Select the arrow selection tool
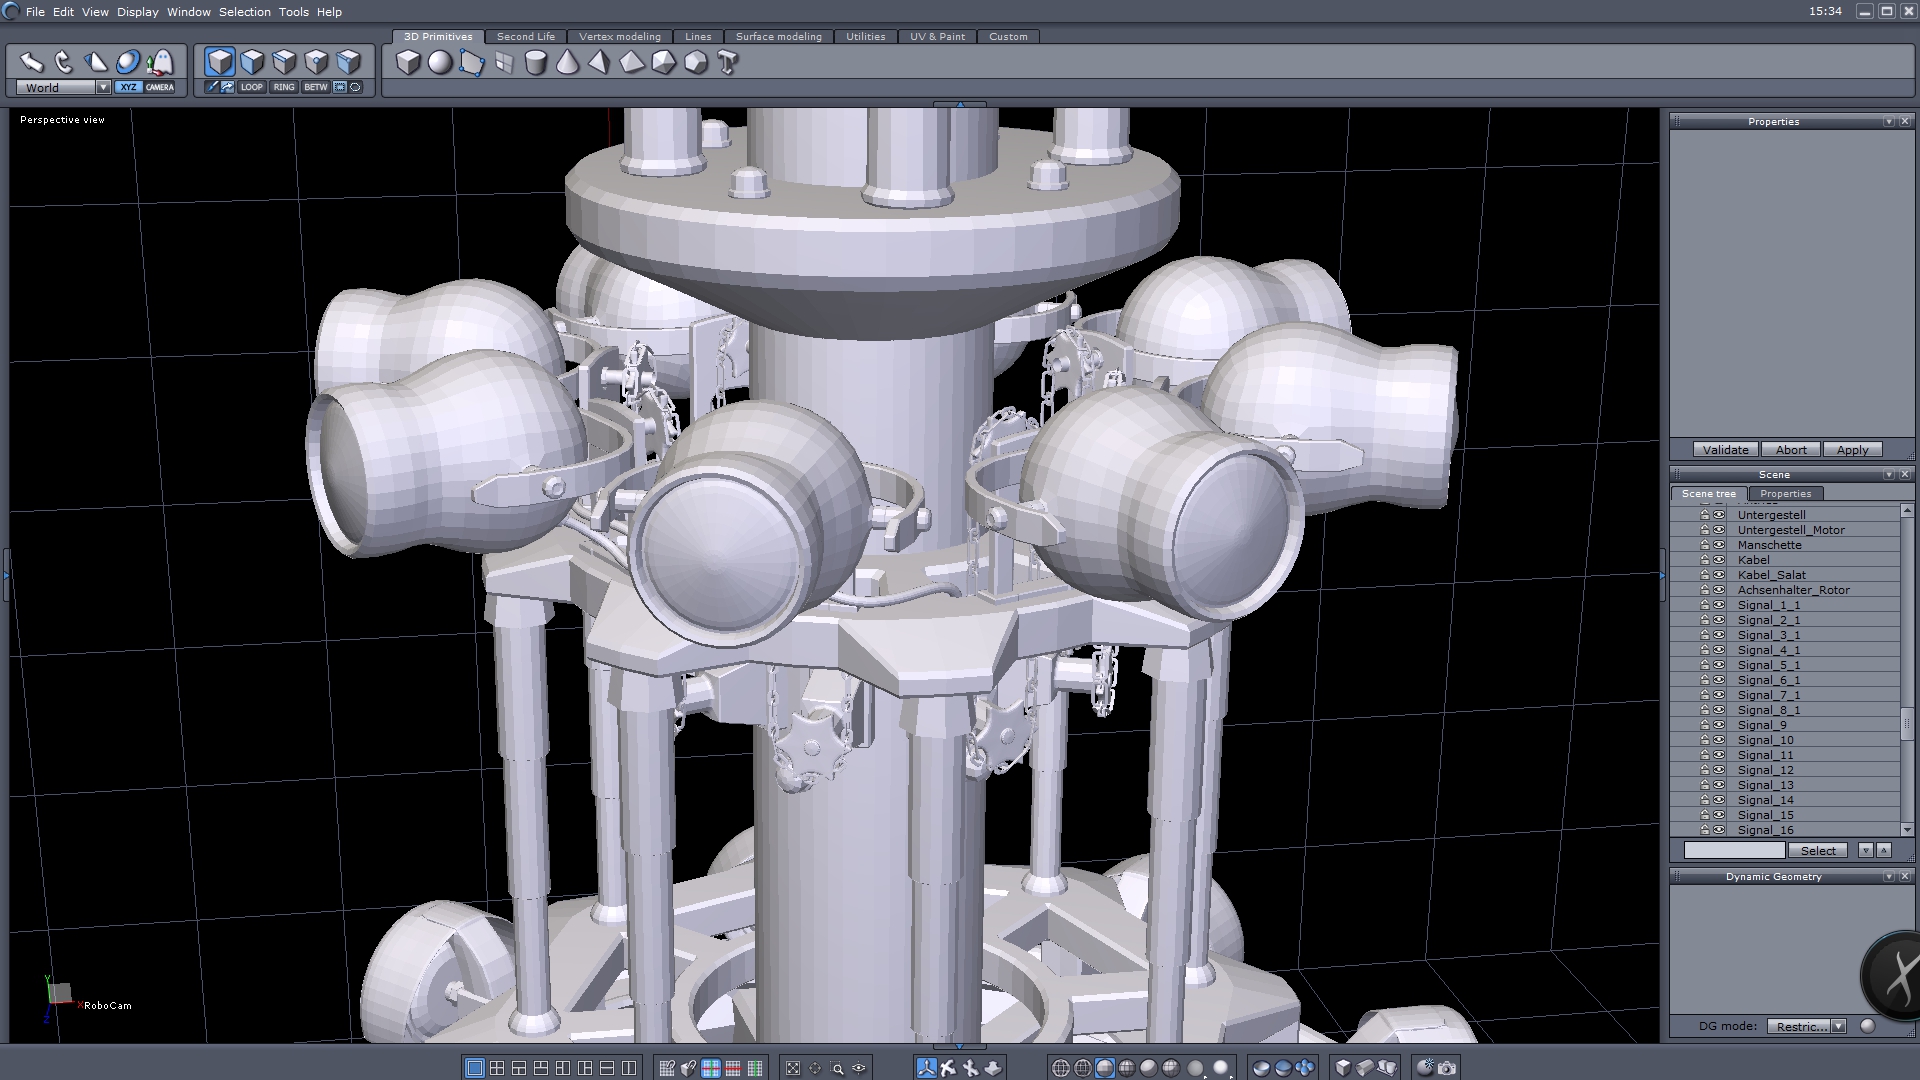 coord(31,62)
